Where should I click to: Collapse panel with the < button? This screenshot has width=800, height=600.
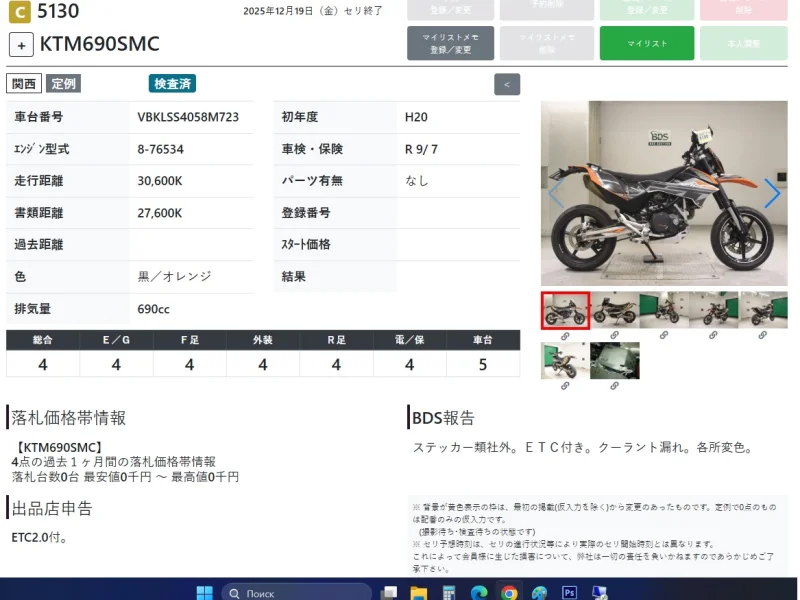pyautogui.click(x=507, y=84)
